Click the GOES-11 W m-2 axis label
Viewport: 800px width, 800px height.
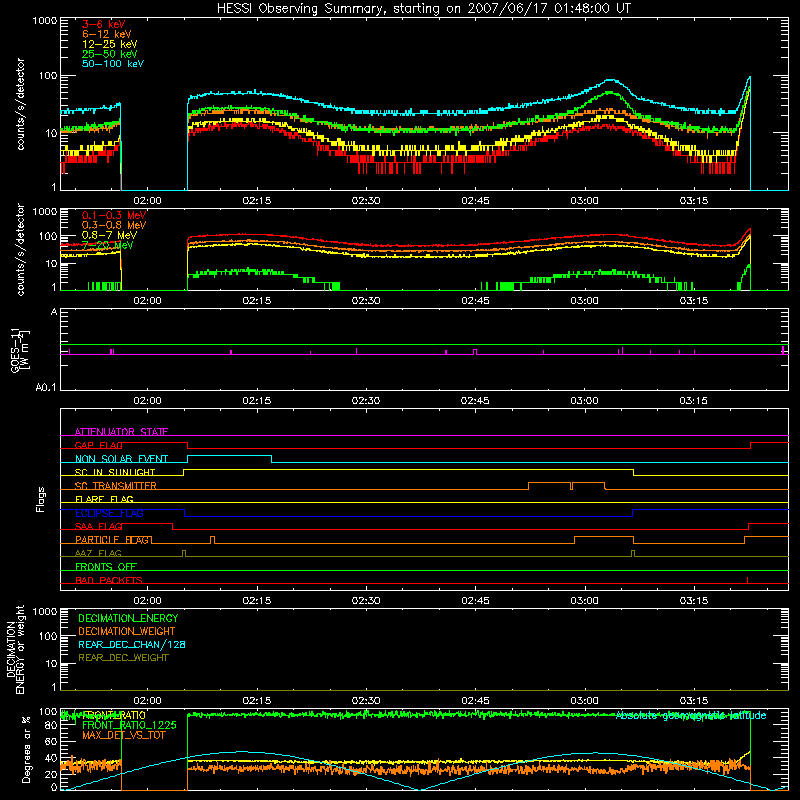click(x=19, y=350)
